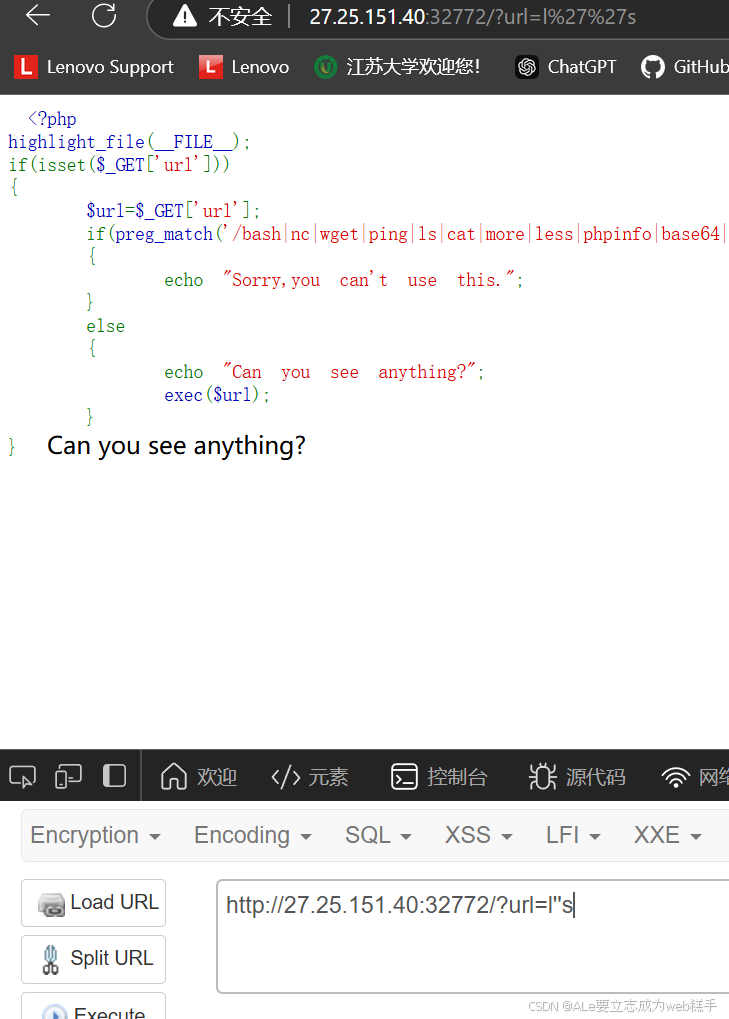729x1019 pixels.
Task: Click the 不安全 label in the address bar
Action: 240,17
